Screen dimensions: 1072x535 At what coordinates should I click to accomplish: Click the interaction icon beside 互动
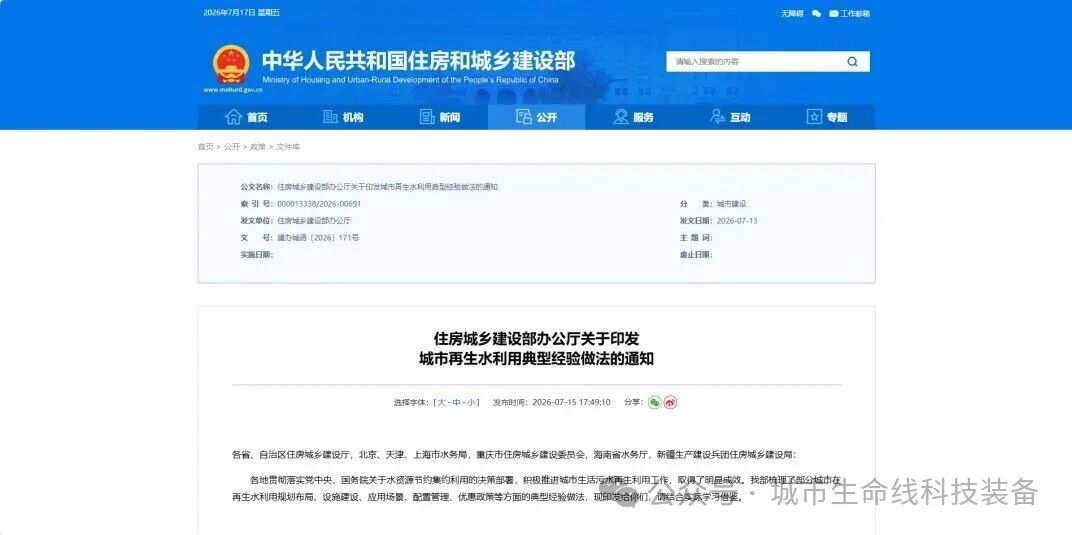coord(718,117)
